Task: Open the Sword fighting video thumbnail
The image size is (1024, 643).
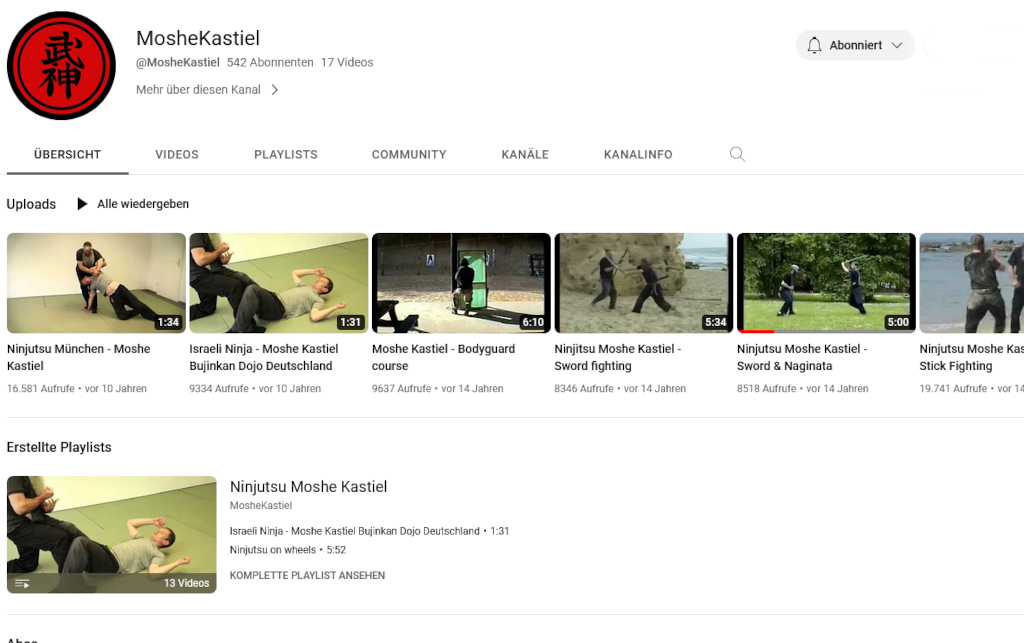Action: (x=644, y=283)
